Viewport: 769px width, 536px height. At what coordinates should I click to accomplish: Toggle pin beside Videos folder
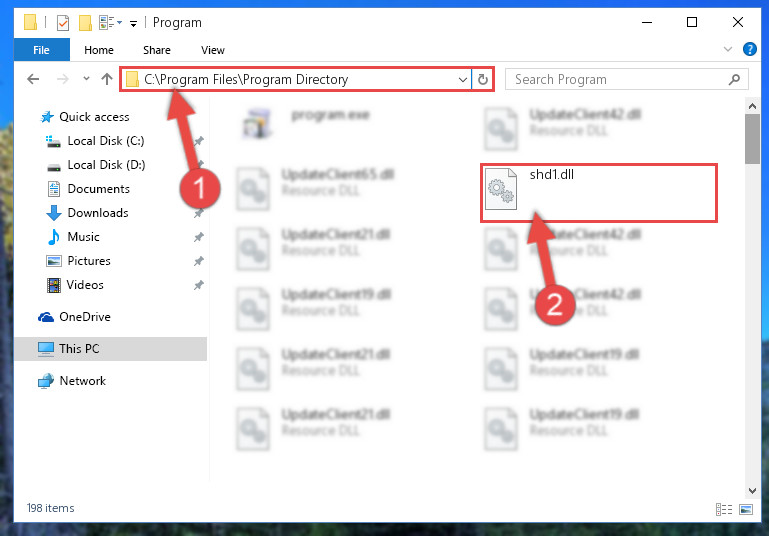point(198,285)
